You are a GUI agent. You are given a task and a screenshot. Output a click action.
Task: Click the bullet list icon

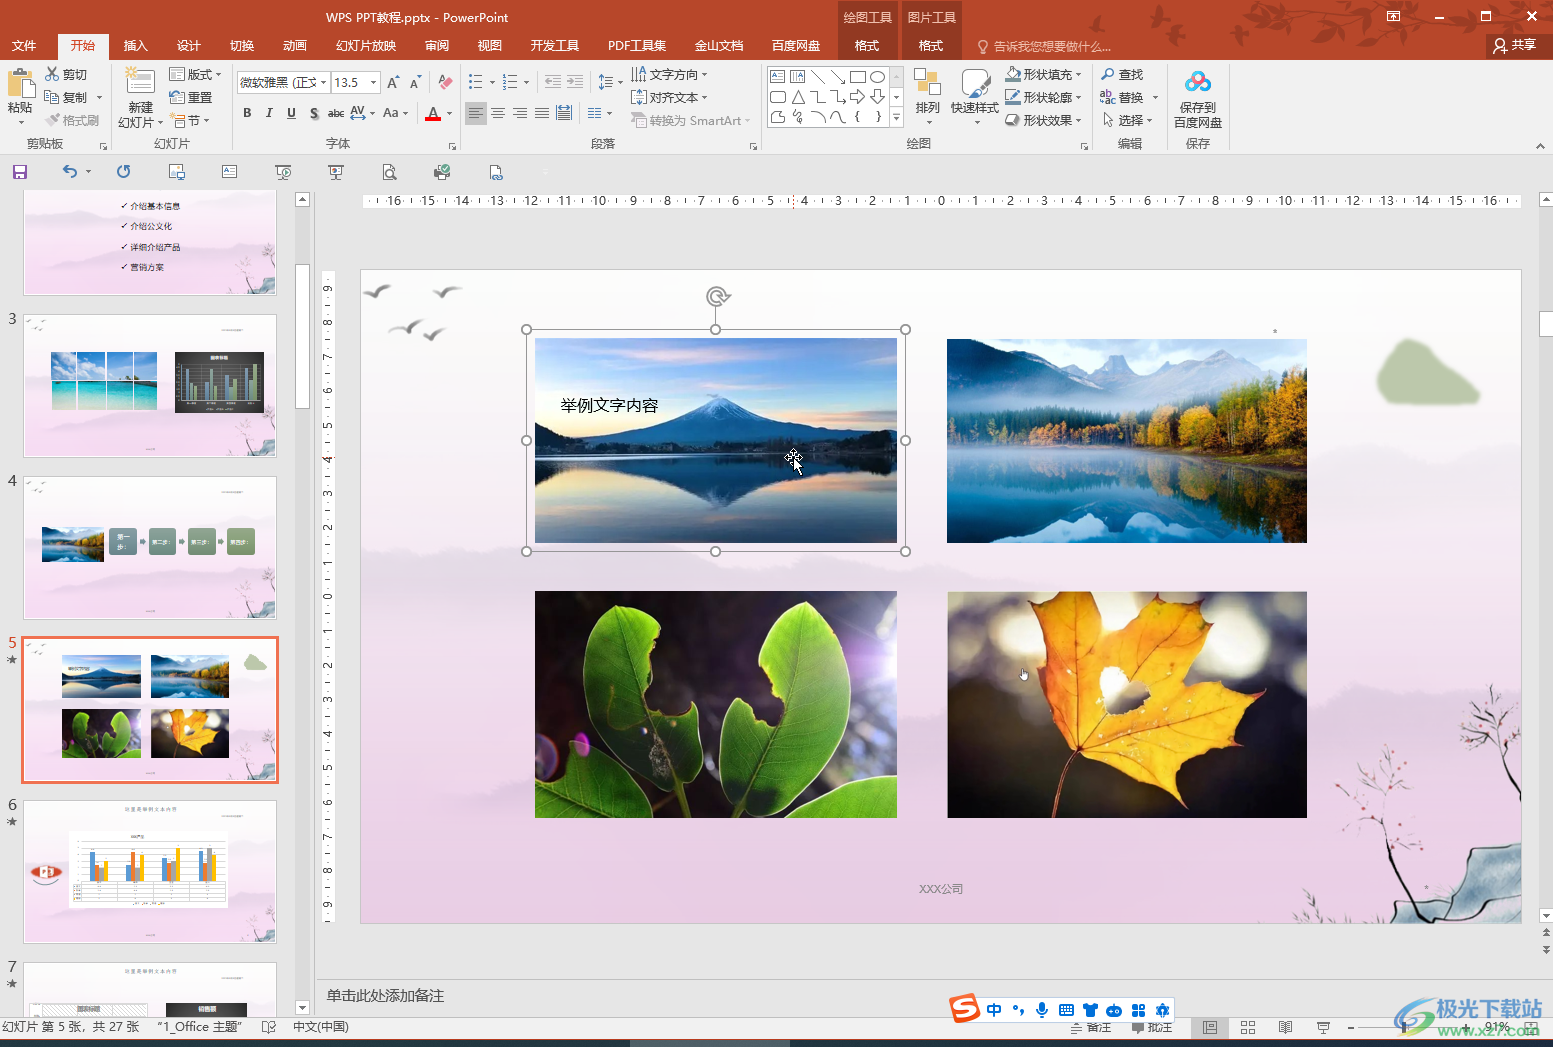pyautogui.click(x=476, y=82)
